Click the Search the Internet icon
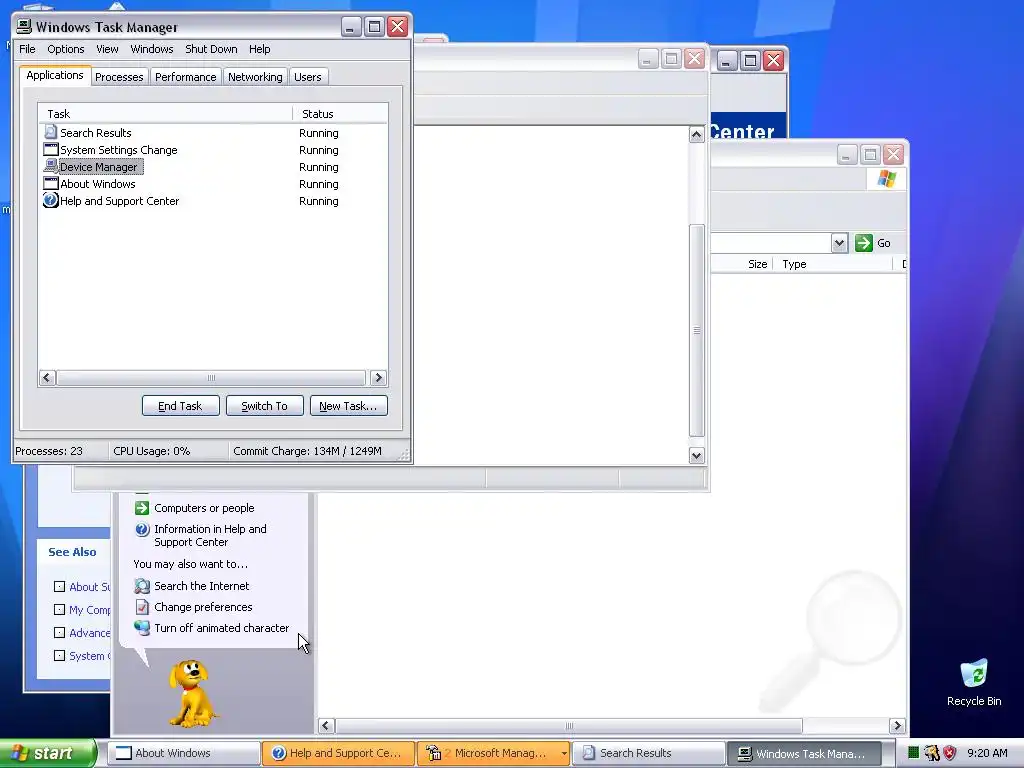The width and height of the screenshot is (1024, 768). (142, 586)
